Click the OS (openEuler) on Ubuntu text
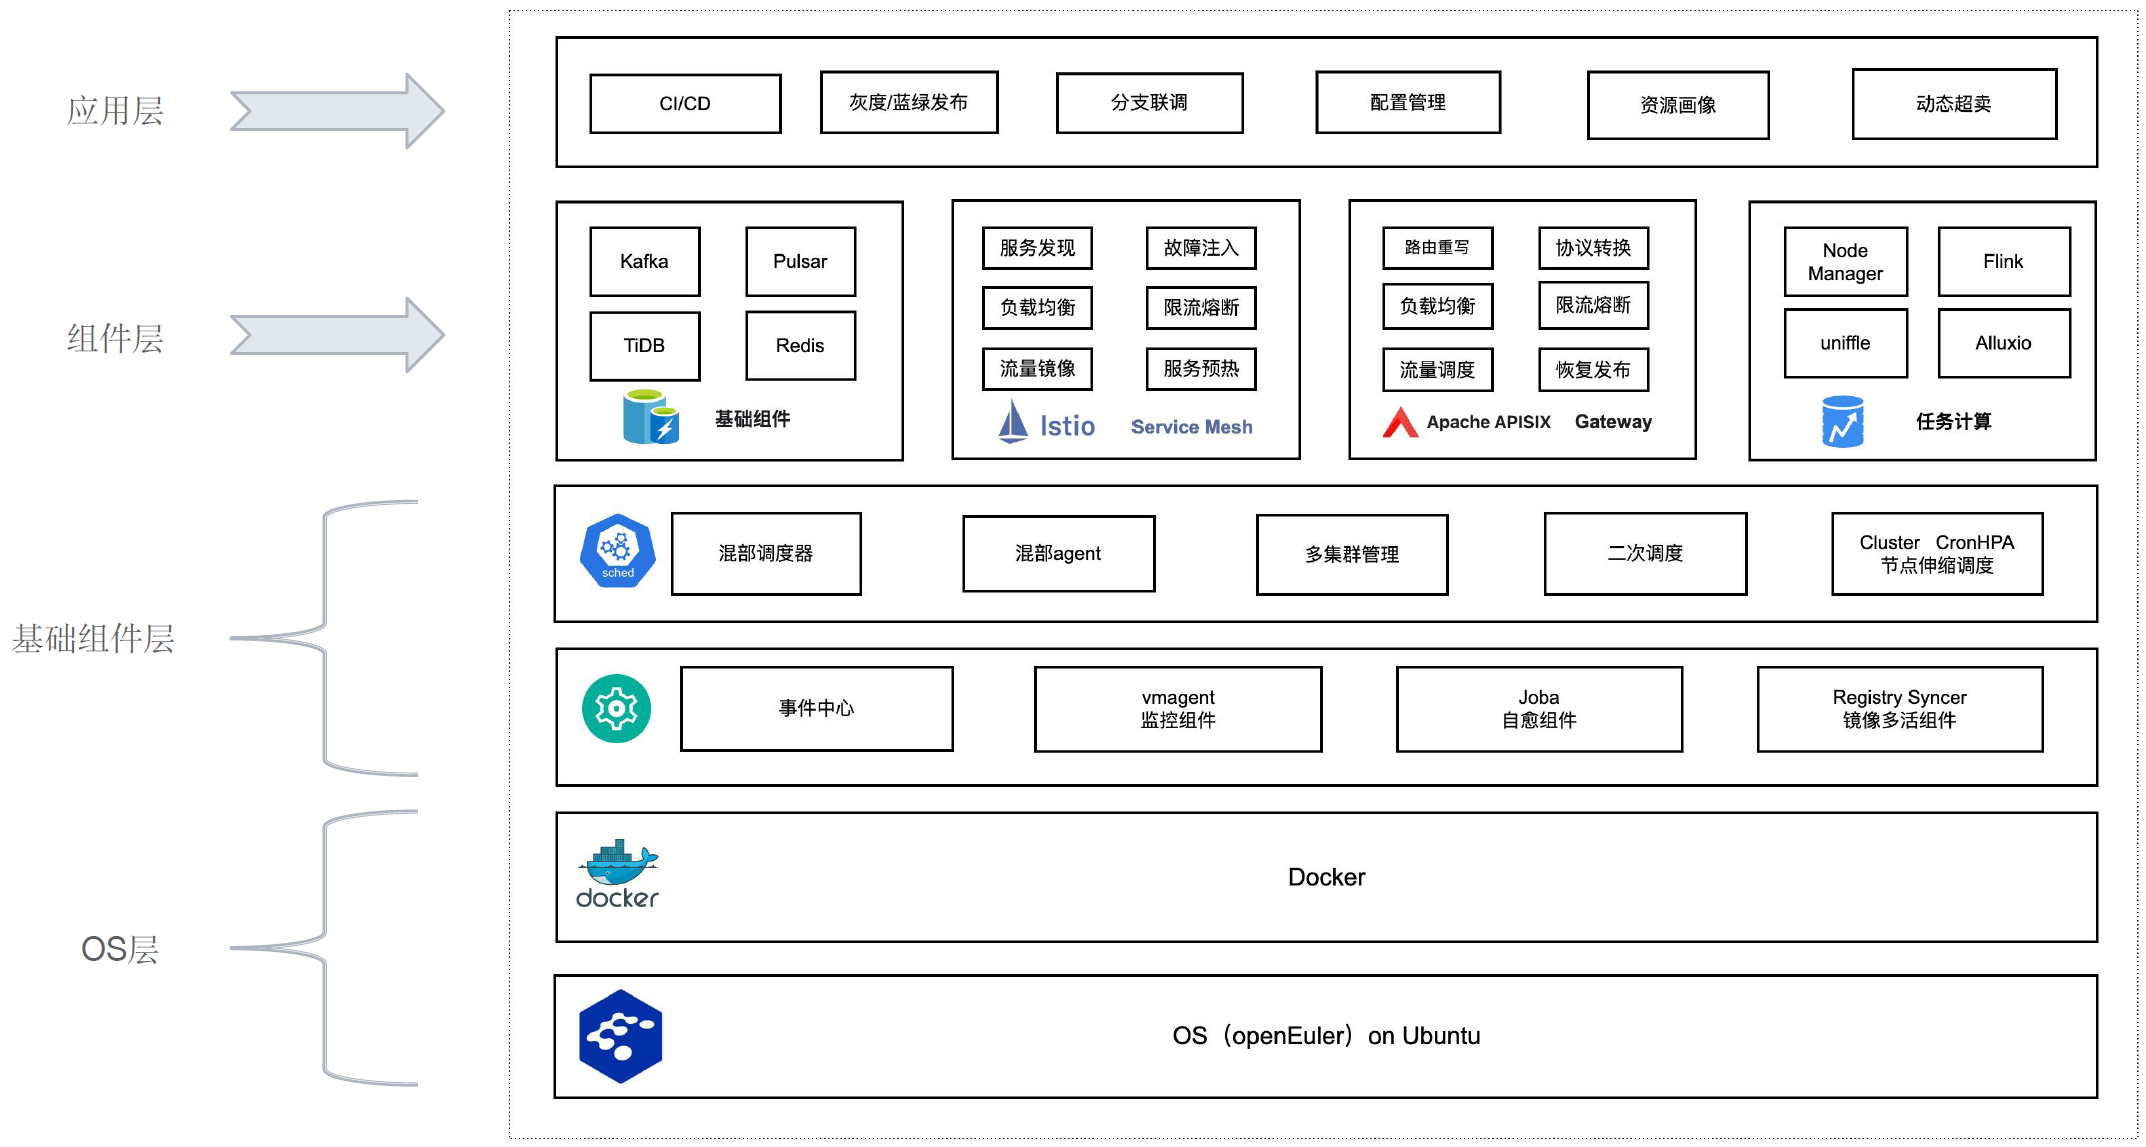The width and height of the screenshot is (2146, 1147). coord(1326,1036)
